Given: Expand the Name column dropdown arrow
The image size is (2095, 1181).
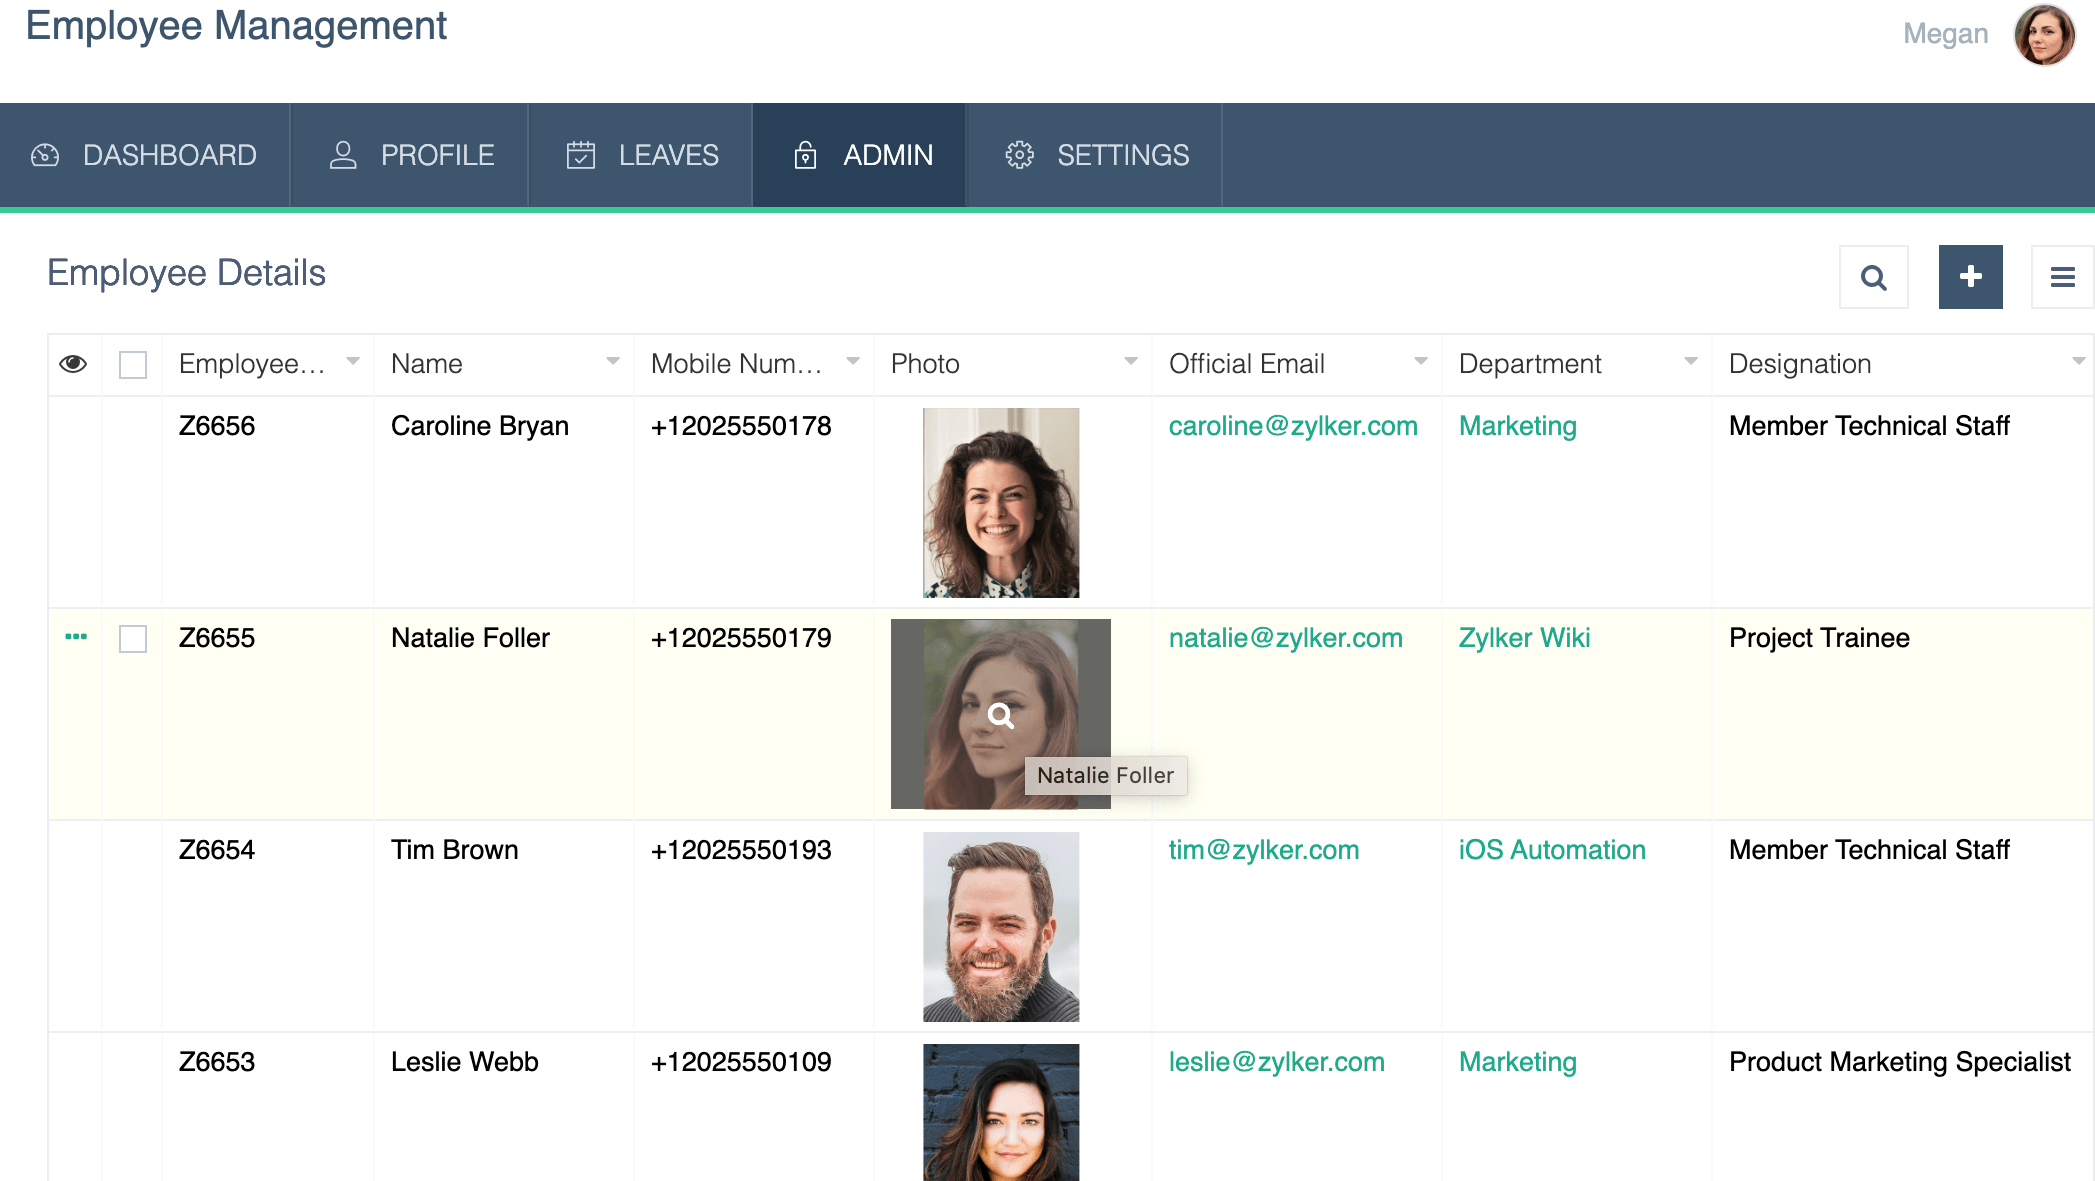Looking at the screenshot, I should coord(612,362).
